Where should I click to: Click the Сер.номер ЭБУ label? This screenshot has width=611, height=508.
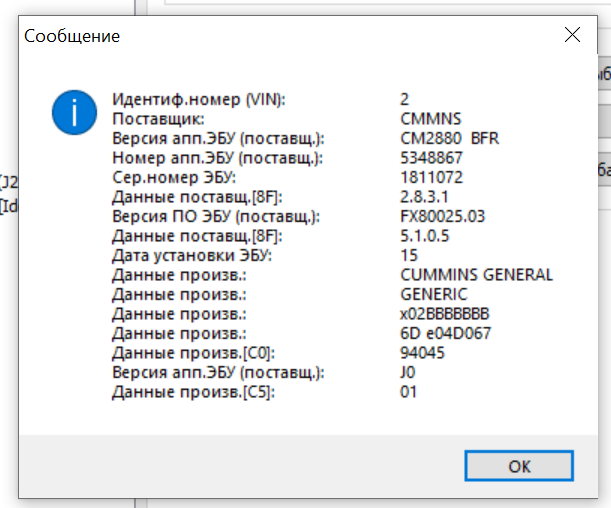(x=174, y=177)
